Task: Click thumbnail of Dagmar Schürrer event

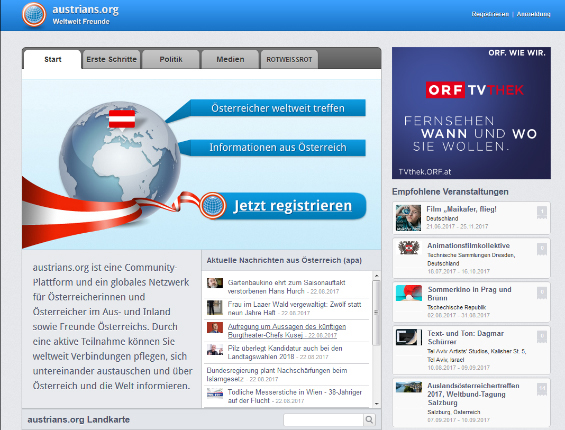Action: (x=409, y=337)
